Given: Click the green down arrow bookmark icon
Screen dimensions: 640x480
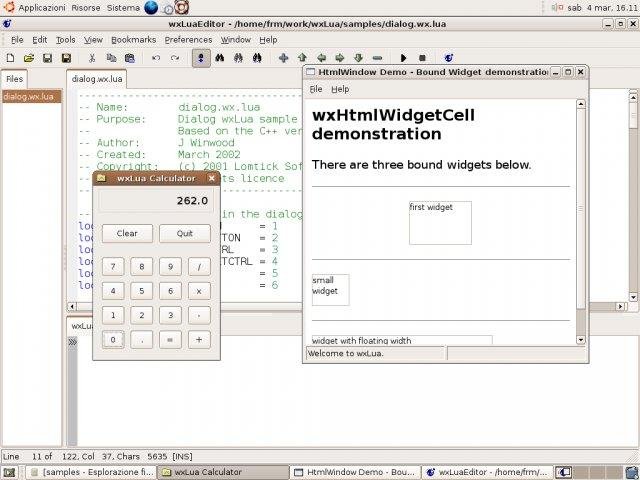Looking at the screenshot, I should 358,58.
